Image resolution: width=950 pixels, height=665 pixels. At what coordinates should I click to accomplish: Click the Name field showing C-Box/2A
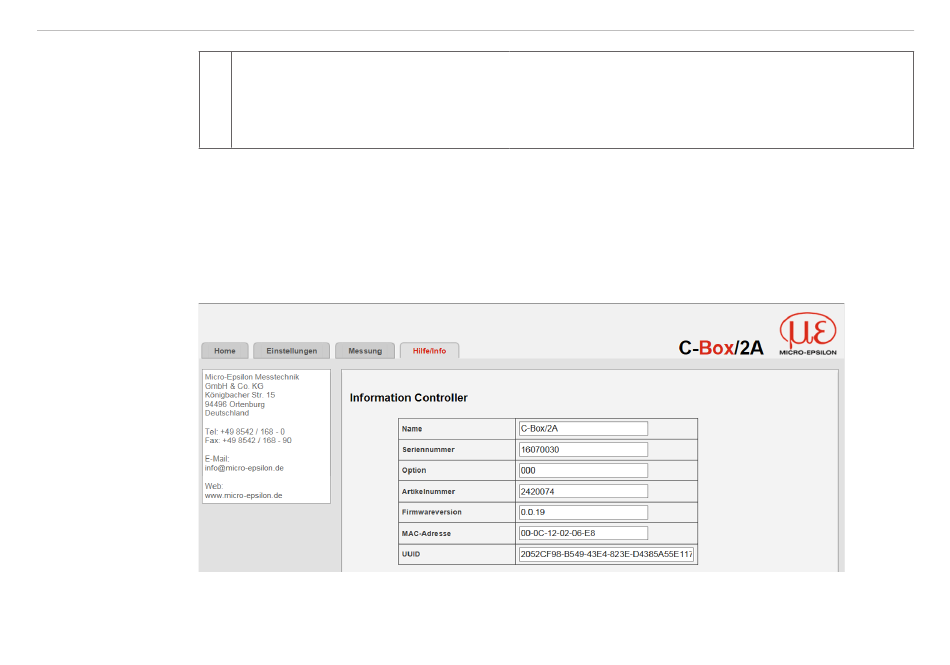pyautogui.click(x=583, y=429)
